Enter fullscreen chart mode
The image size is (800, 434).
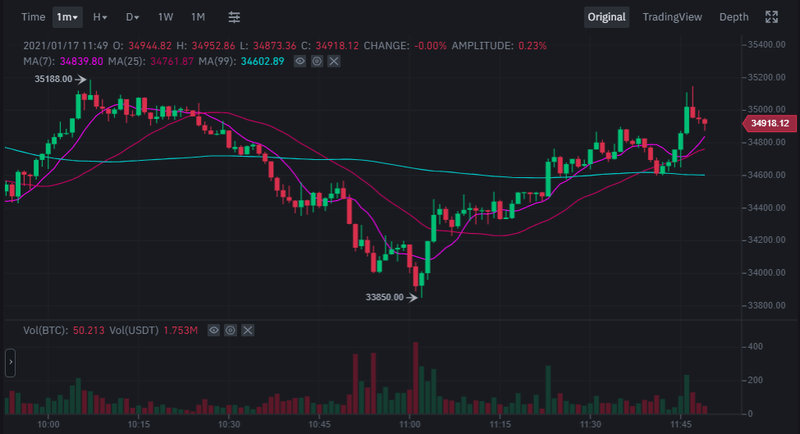pos(771,17)
